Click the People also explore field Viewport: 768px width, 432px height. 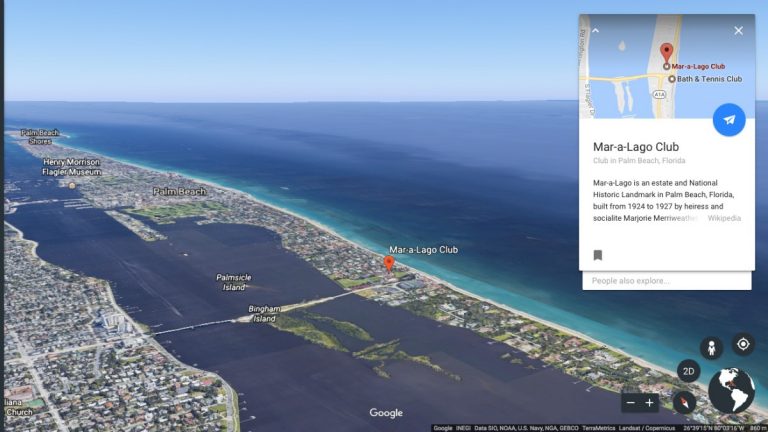coord(667,281)
